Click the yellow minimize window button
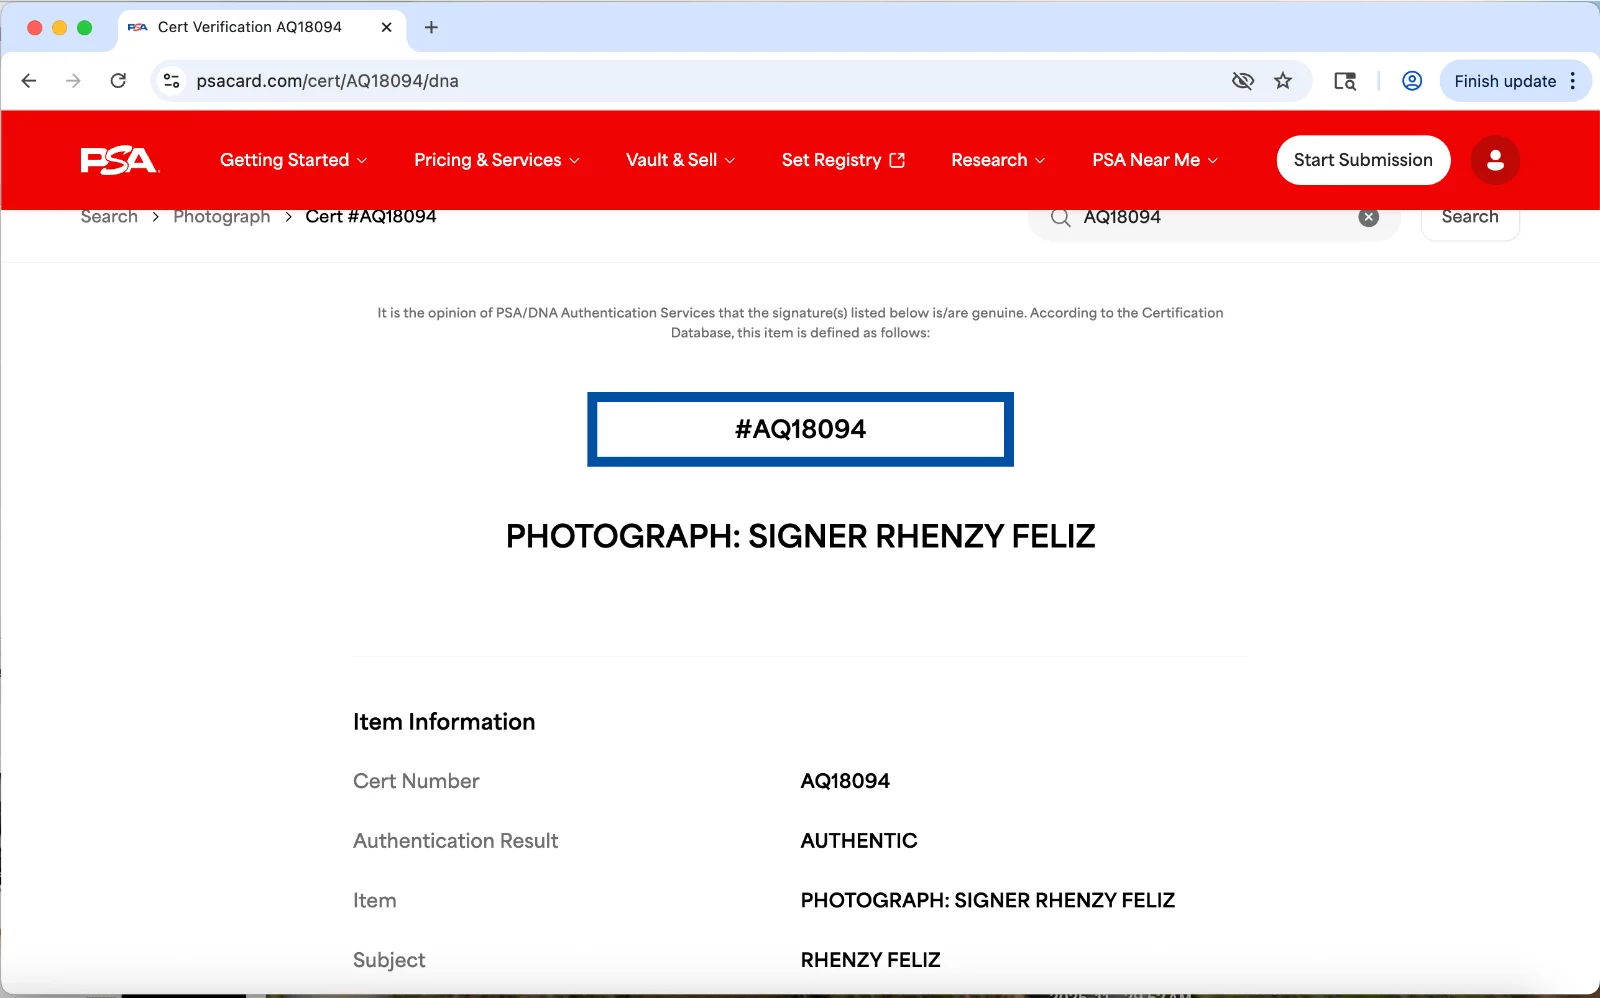This screenshot has height=998, width=1600. pyautogui.click(x=59, y=28)
